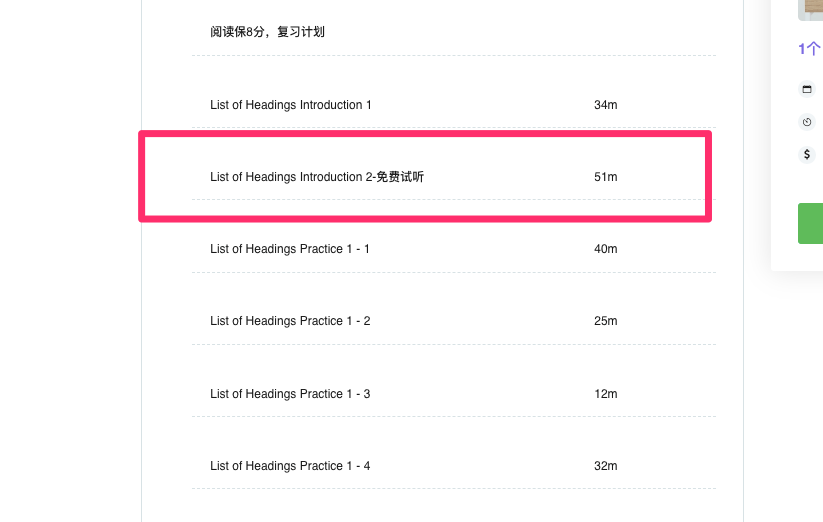Click the 12m duration label

[605, 394]
